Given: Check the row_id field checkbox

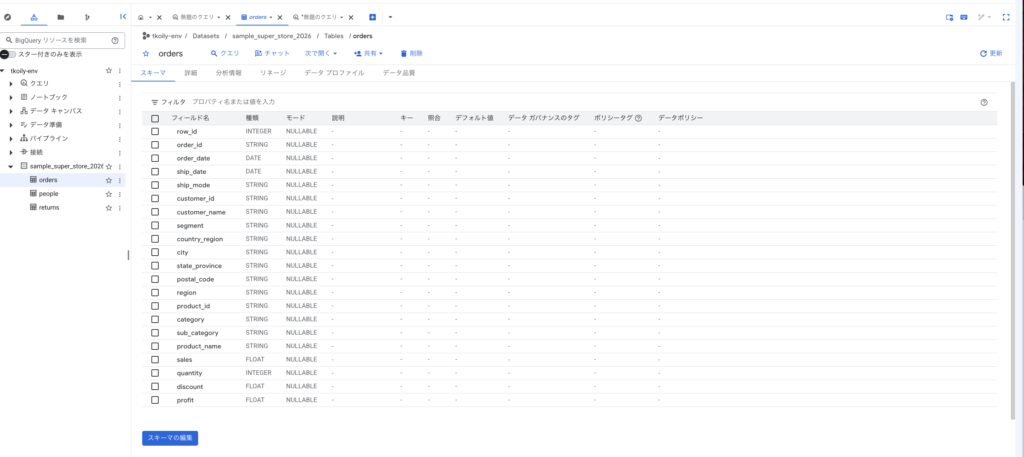Looking at the screenshot, I should tap(155, 131).
